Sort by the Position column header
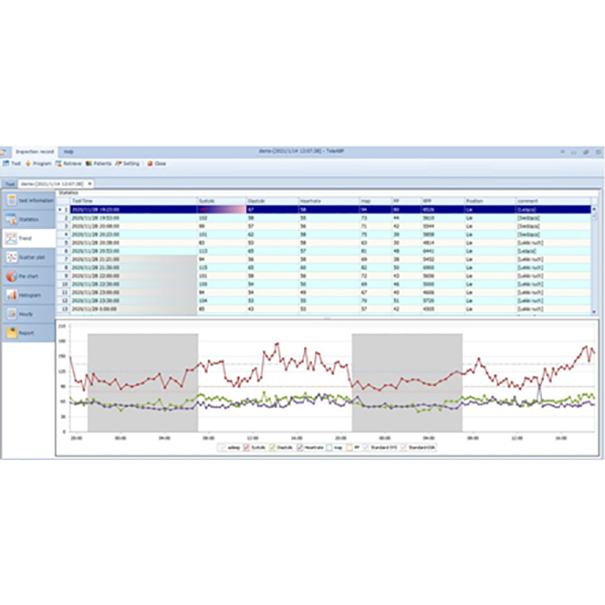 [490, 201]
